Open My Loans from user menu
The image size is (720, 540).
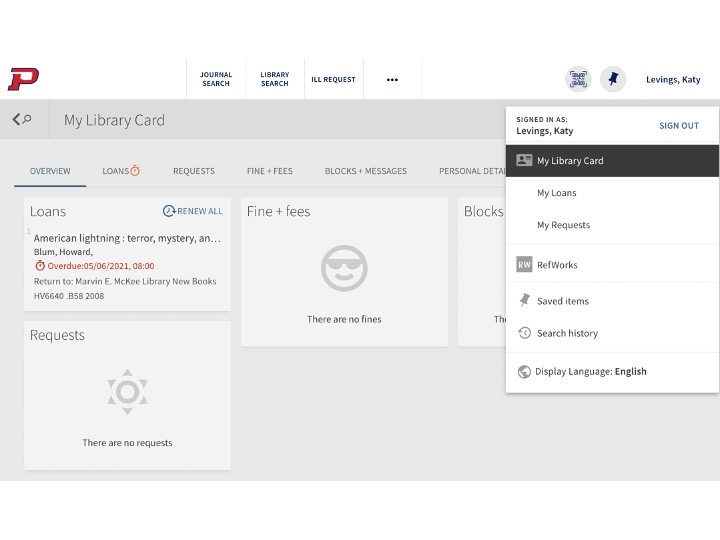point(556,193)
